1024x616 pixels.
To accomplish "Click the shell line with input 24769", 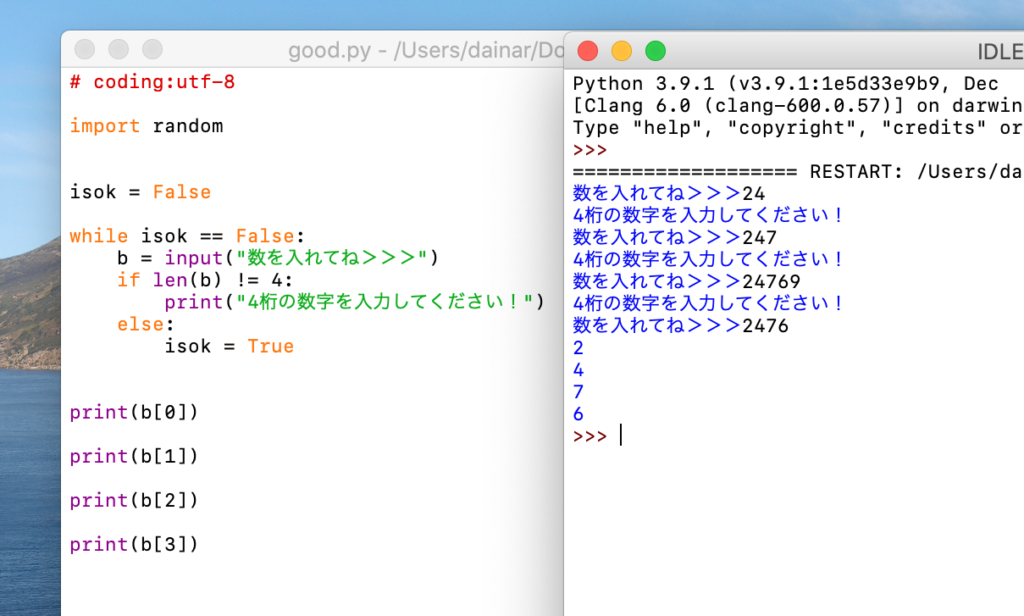I will [x=686, y=282].
